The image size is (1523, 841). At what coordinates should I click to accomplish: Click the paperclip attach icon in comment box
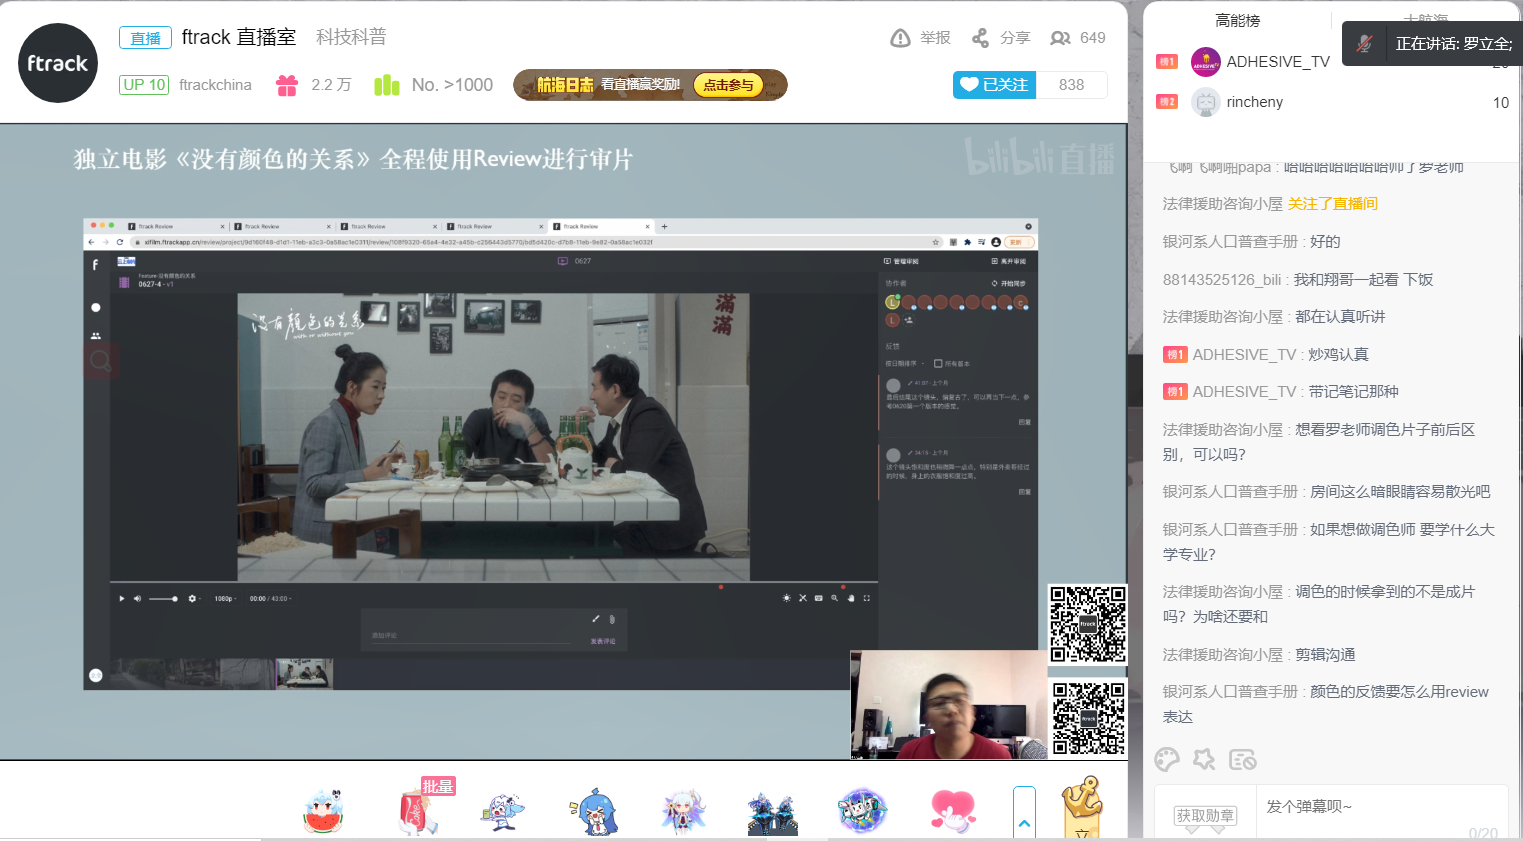pyautogui.click(x=612, y=619)
